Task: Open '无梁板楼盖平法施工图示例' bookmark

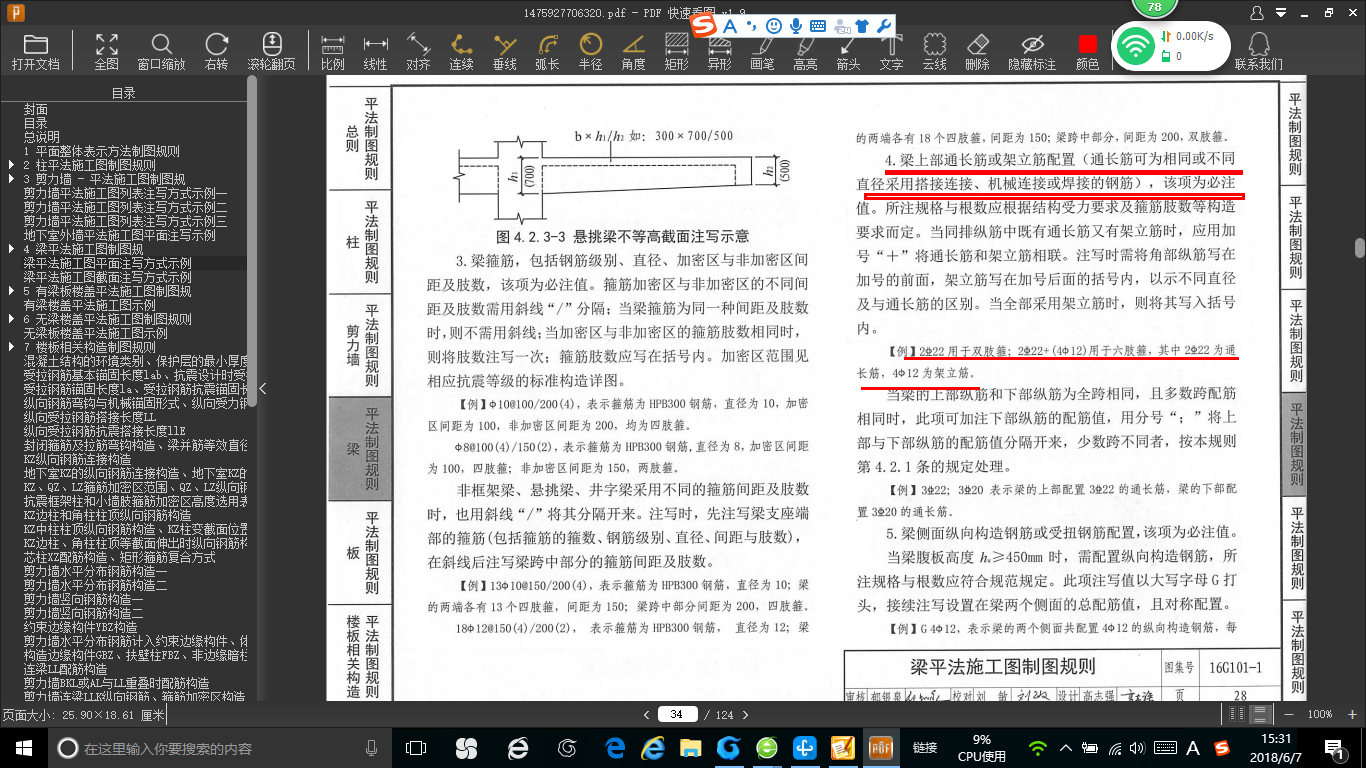Action: pos(96,333)
